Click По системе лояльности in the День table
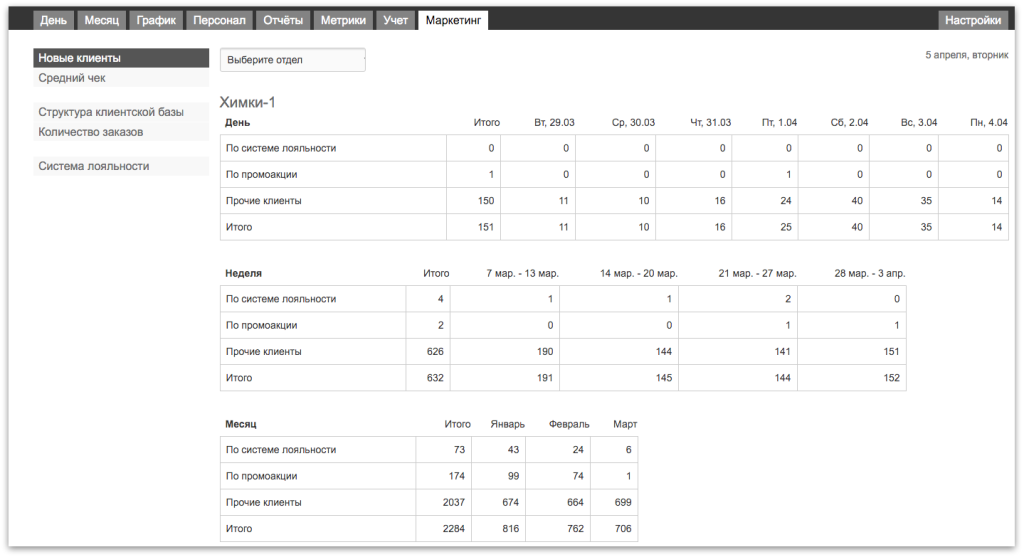Screen dimensions: 1024x557 point(281,148)
